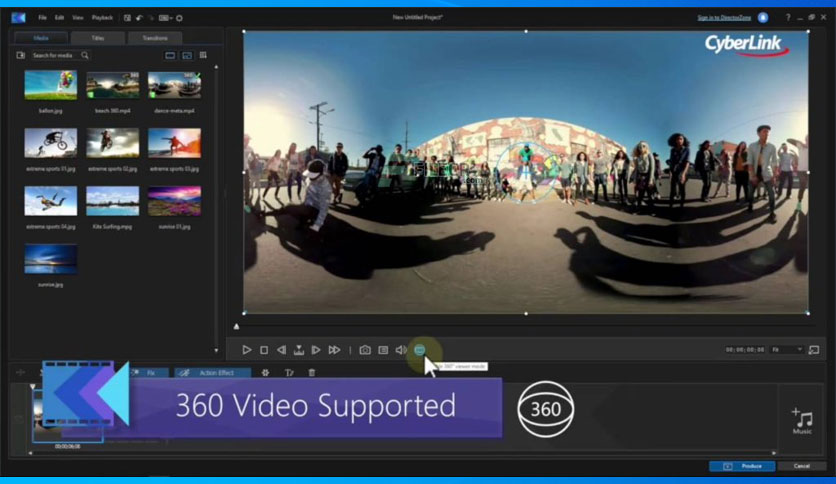Switch to the Titles tab
836x484 pixels.
[98, 38]
